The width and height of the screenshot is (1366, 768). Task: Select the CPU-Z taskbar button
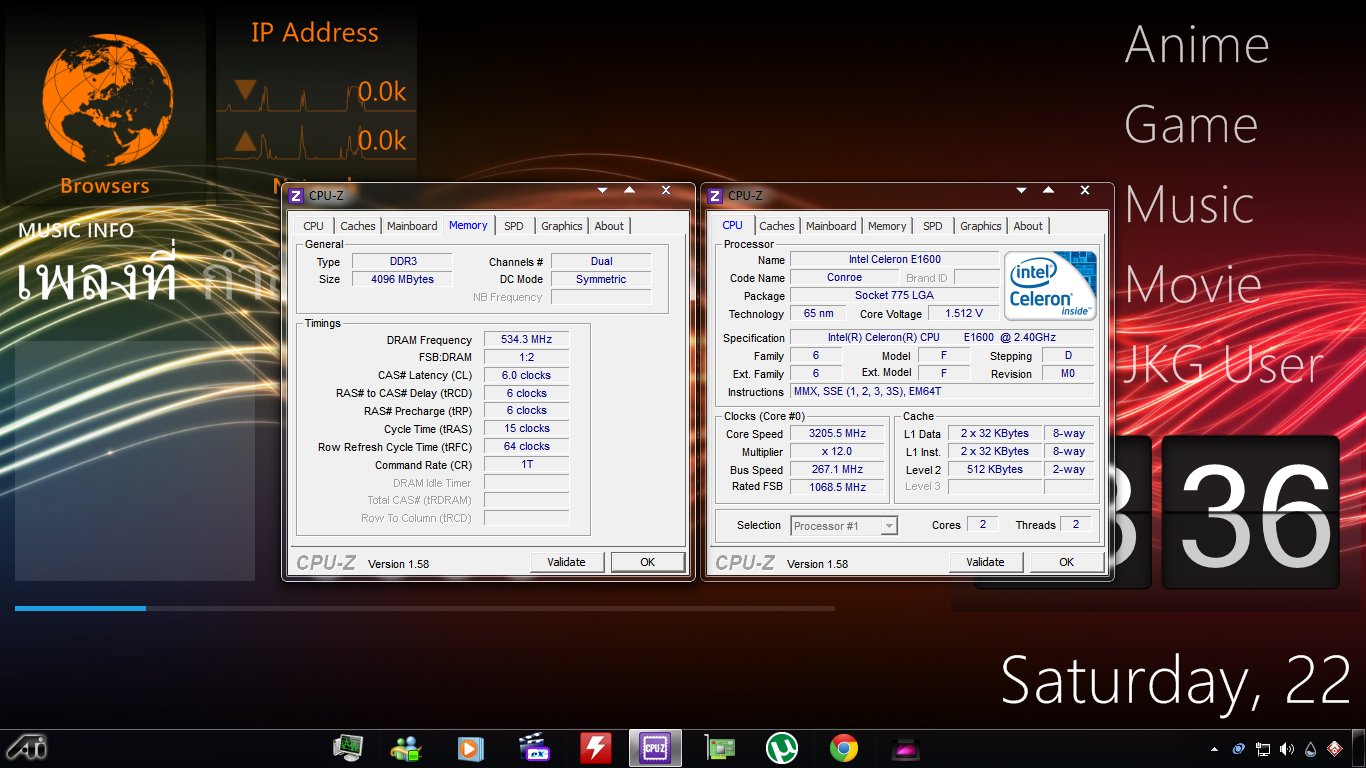656,748
